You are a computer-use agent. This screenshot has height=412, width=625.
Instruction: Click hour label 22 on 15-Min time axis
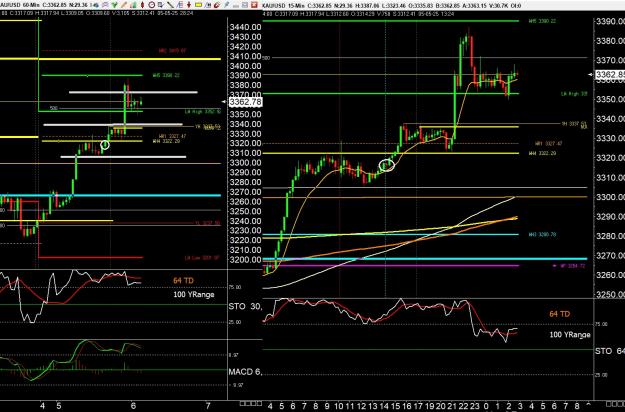click(x=463, y=406)
